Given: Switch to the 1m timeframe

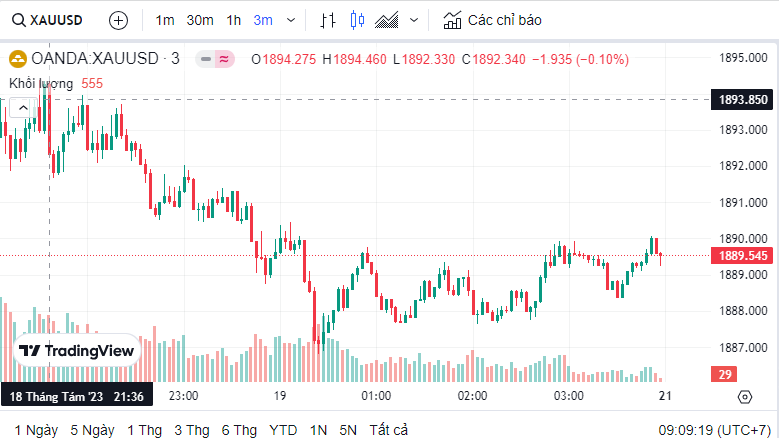Looking at the screenshot, I should pyautogui.click(x=165, y=20).
